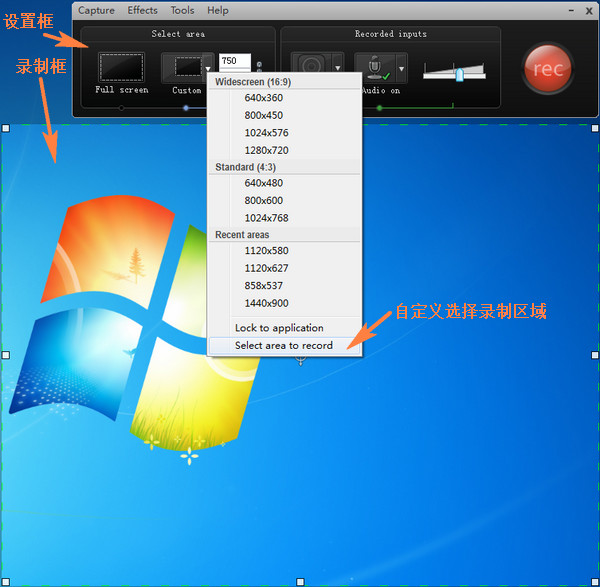Click the bottom-center handle of recording frame
Image resolution: width=600 pixels, height=587 pixels.
(x=300, y=582)
